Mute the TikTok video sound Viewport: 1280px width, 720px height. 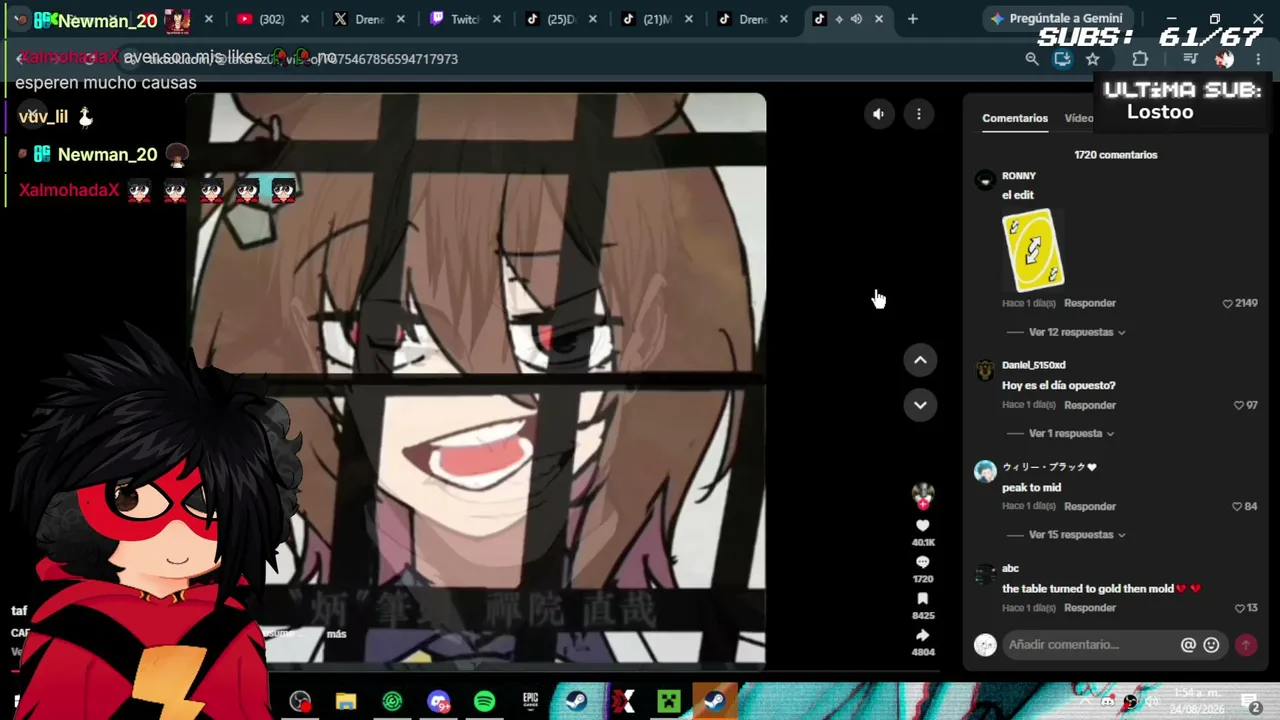pyautogui.click(x=878, y=114)
